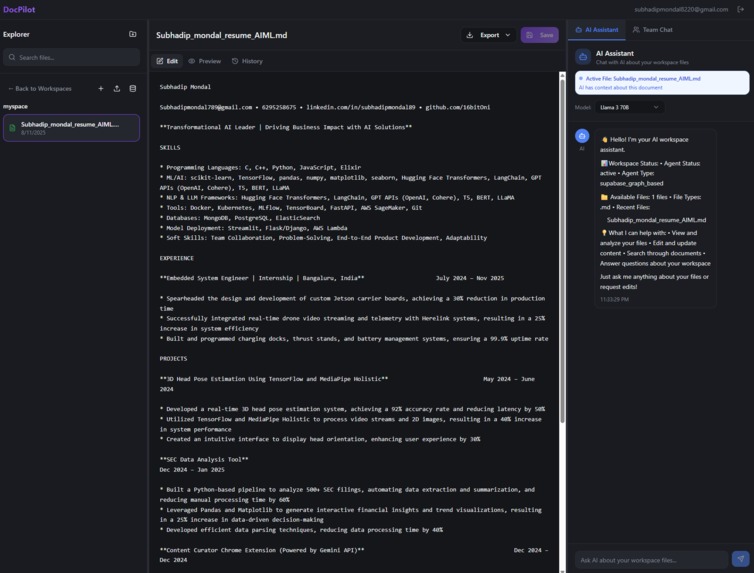Click the Active File context banner
Image resolution: width=754 pixels, height=573 pixels.
pyautogui.click(x=662, y=83)
